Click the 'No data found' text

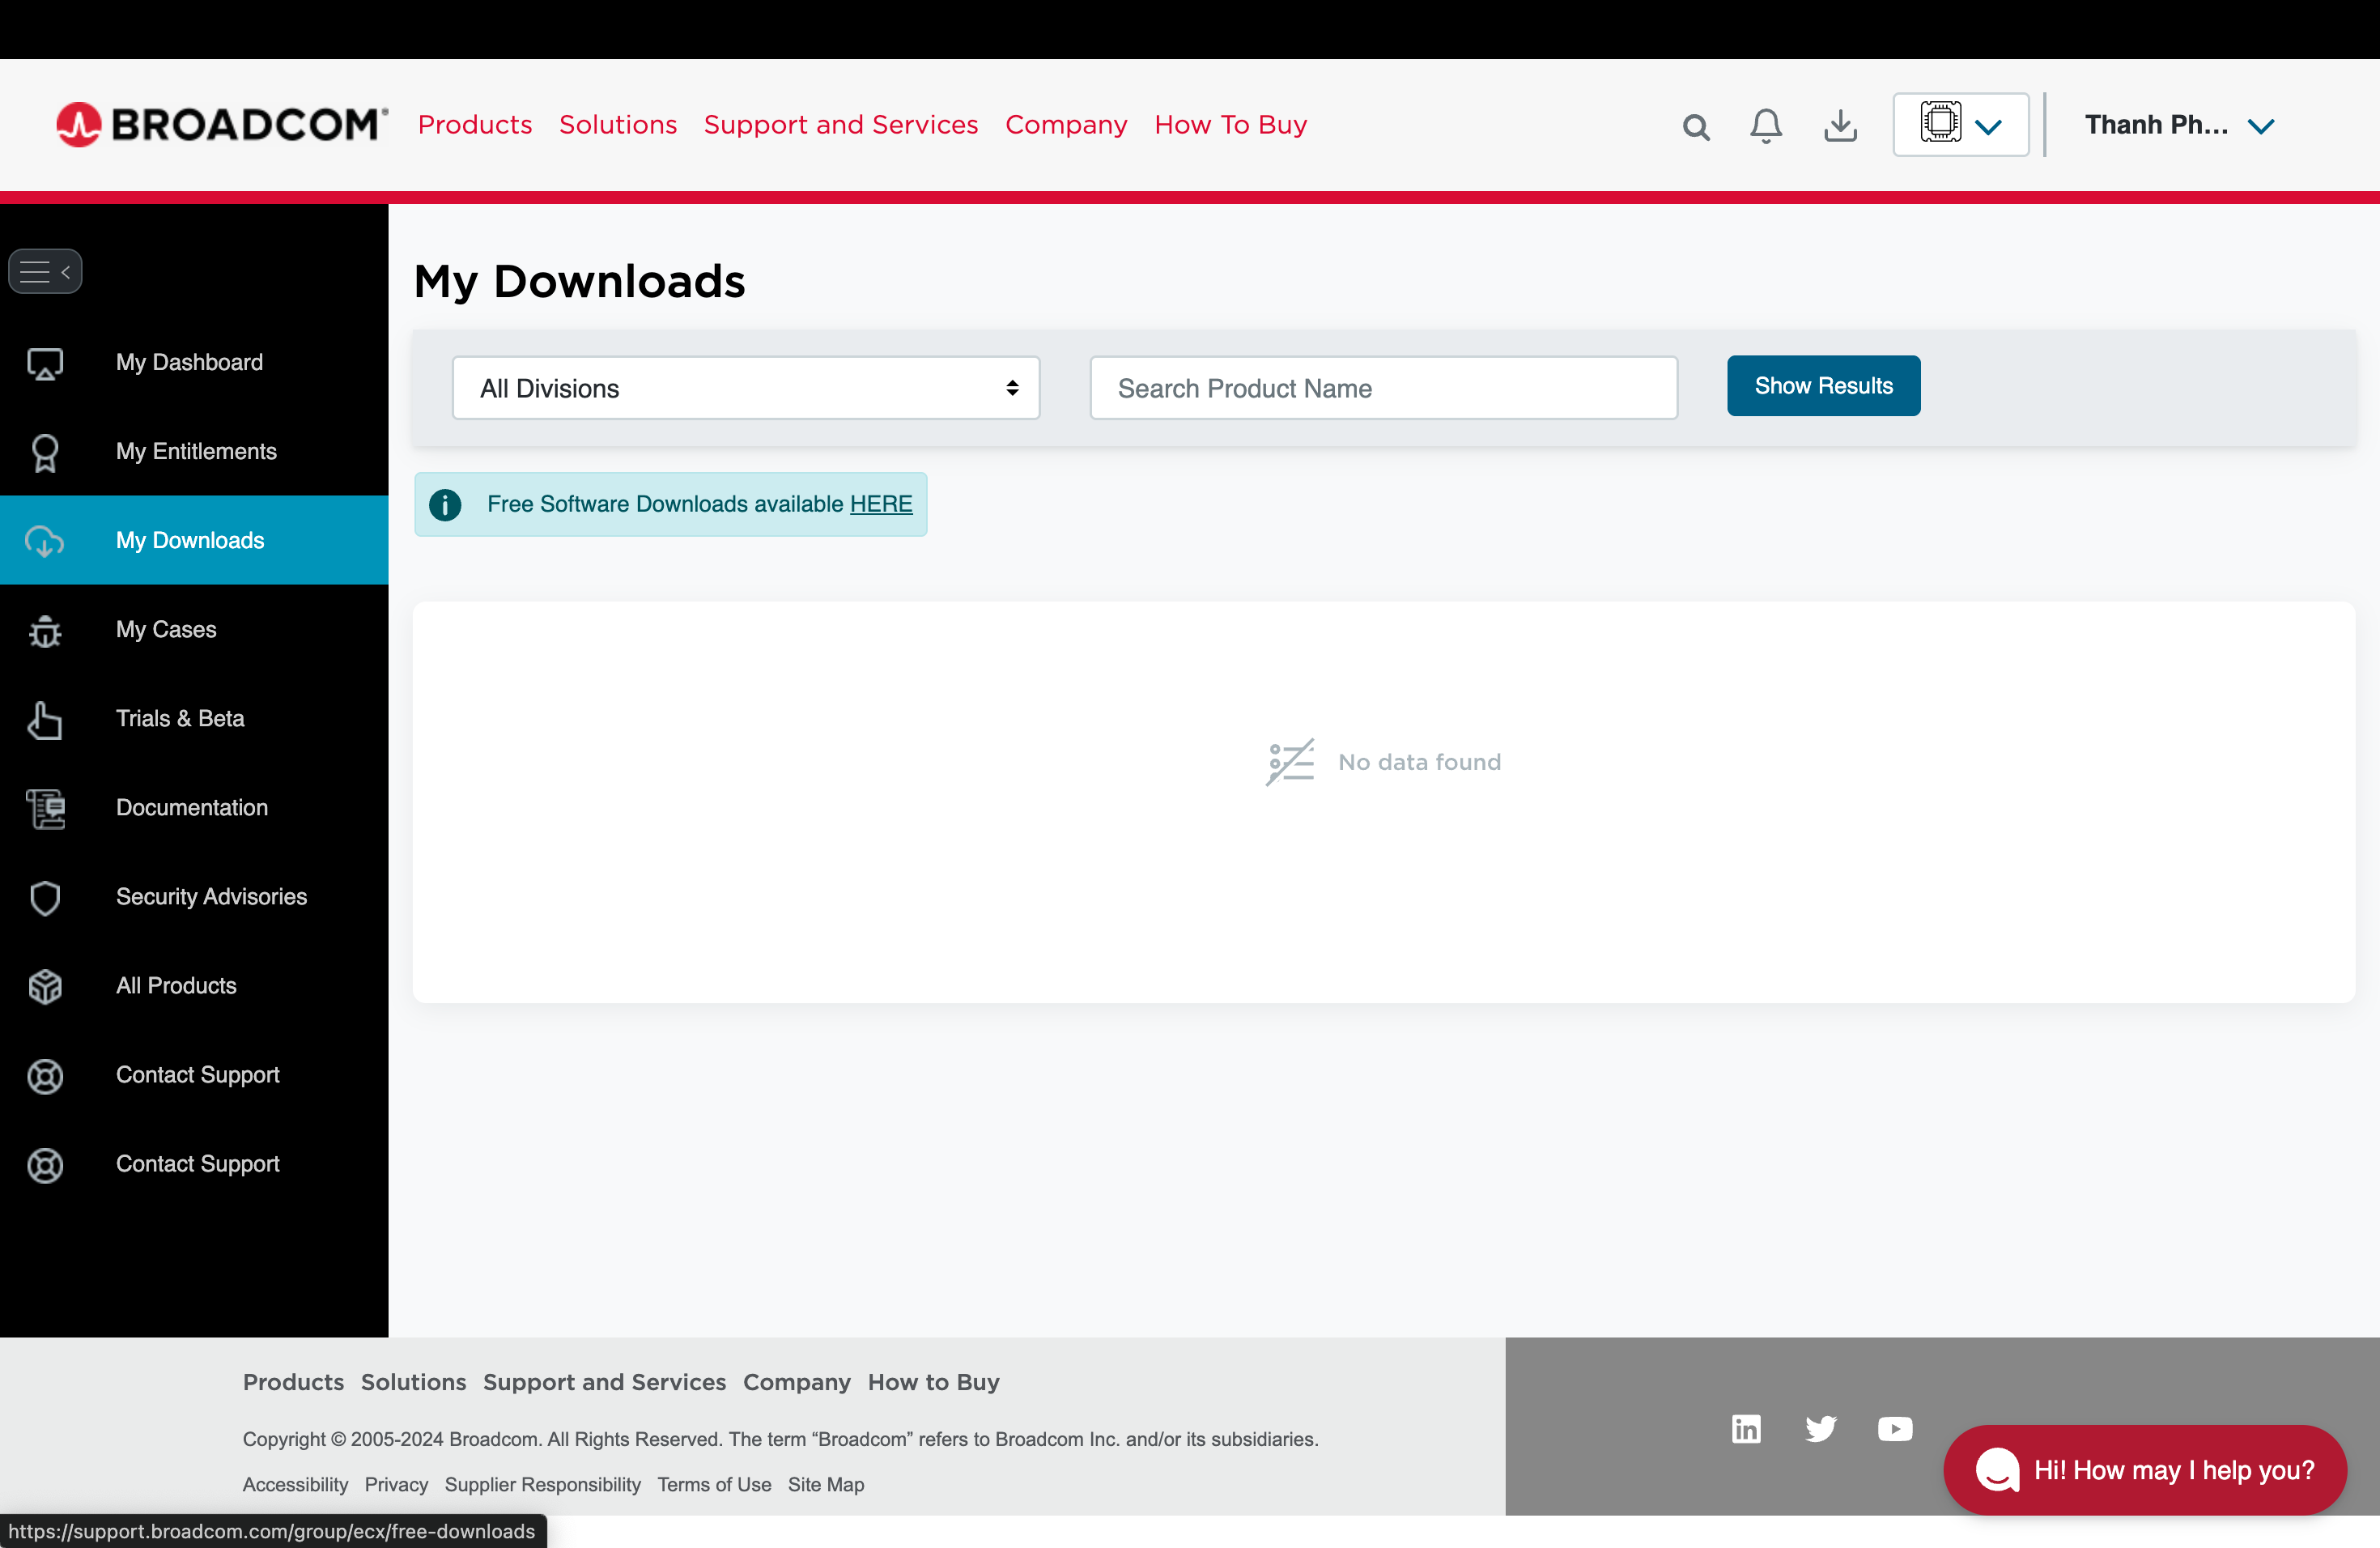1420,762
